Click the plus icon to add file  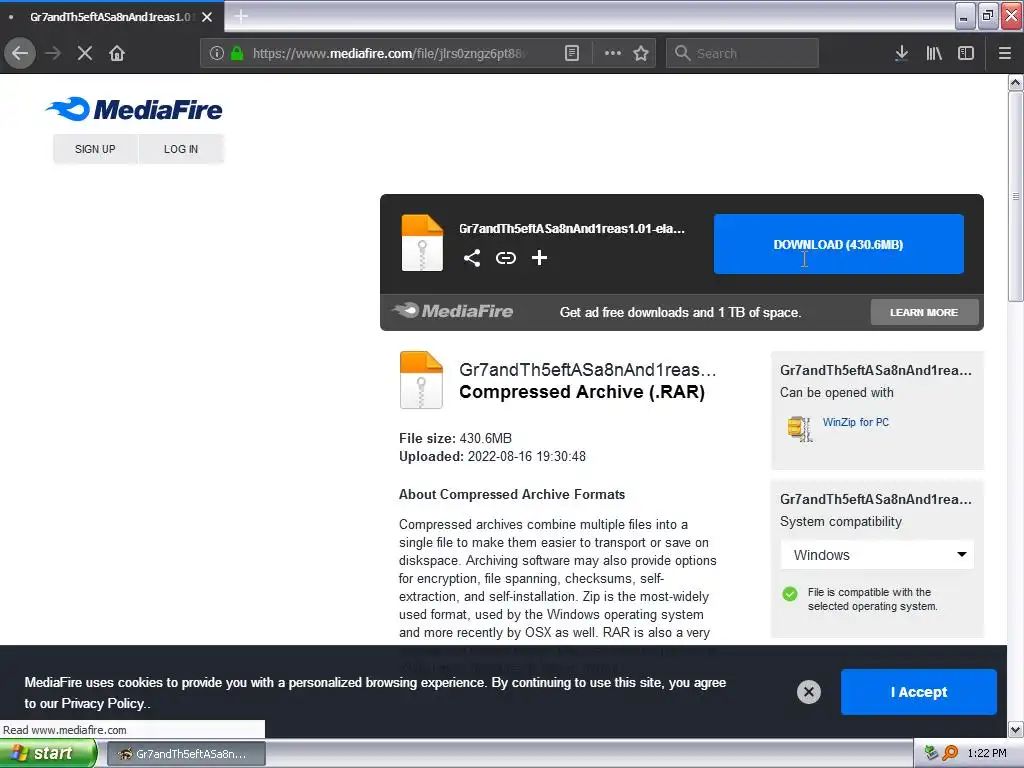click(x=539, y=258)
